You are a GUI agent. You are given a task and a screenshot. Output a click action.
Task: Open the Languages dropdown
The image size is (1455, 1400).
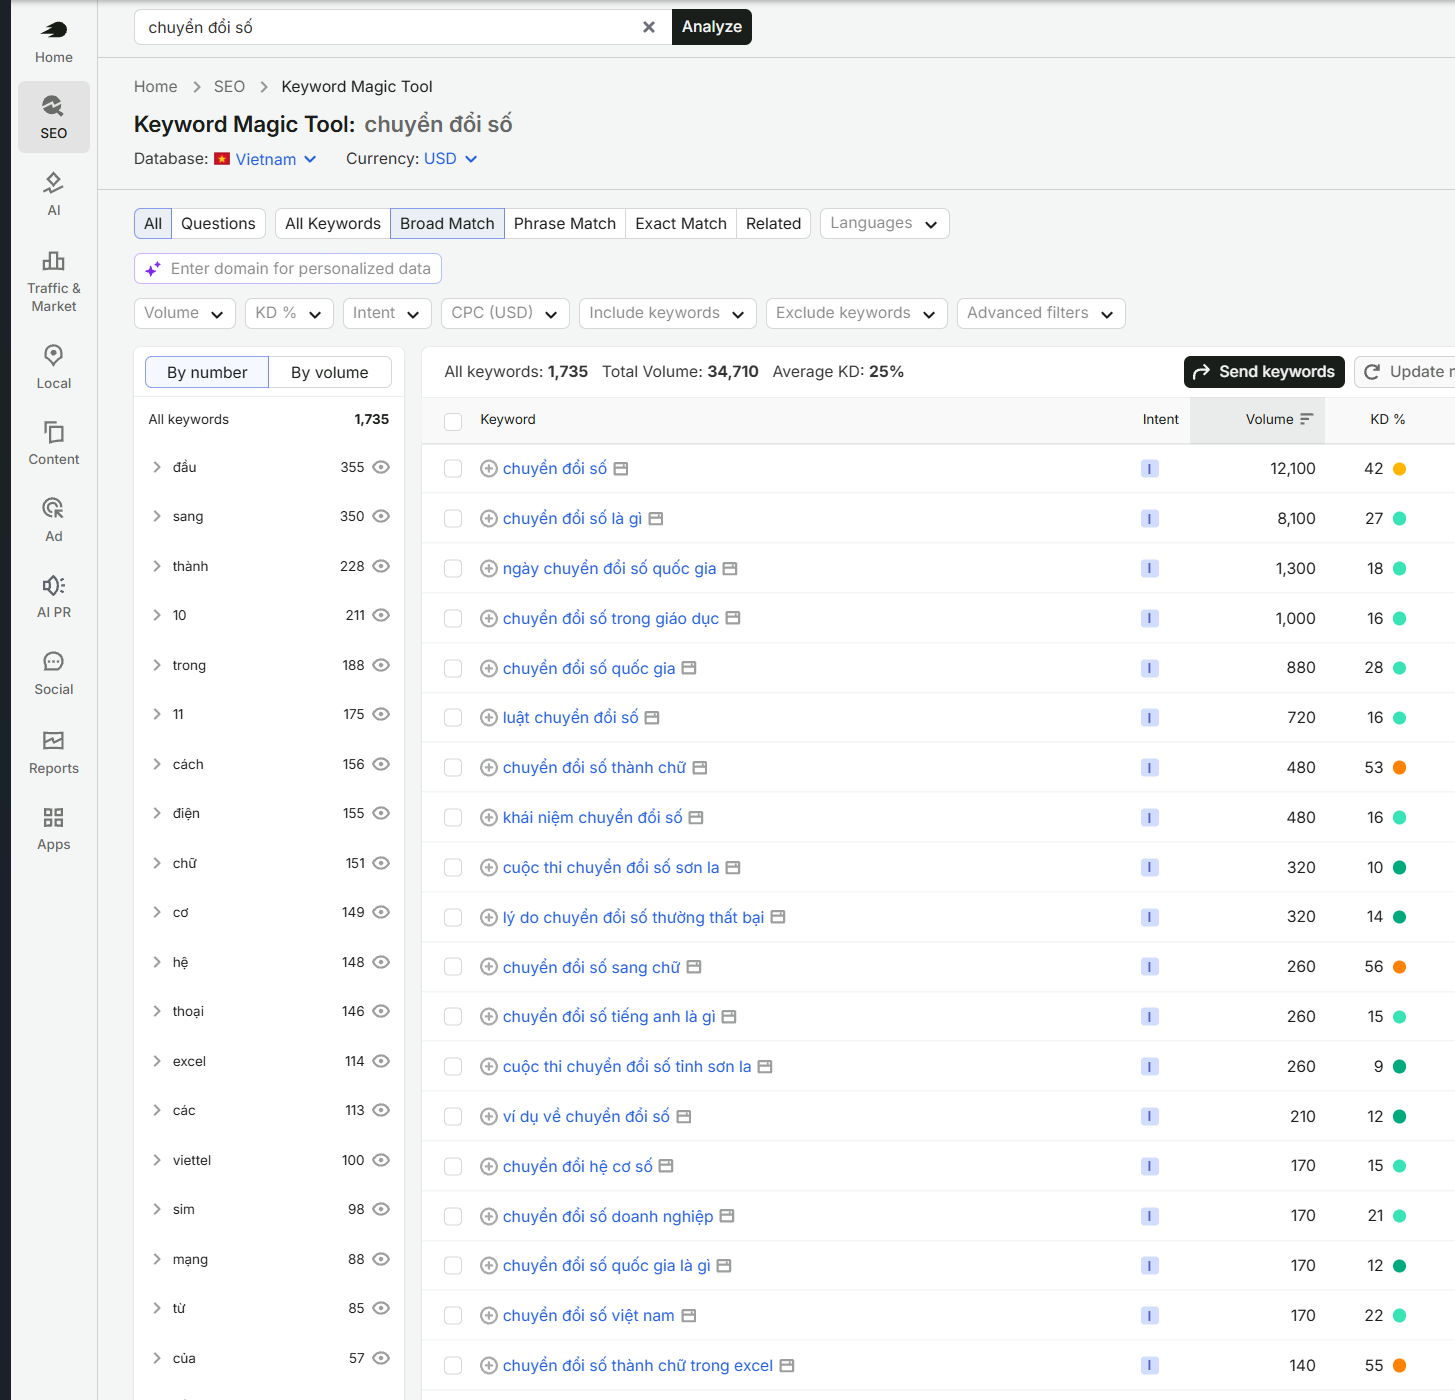[x=885, y=223]
